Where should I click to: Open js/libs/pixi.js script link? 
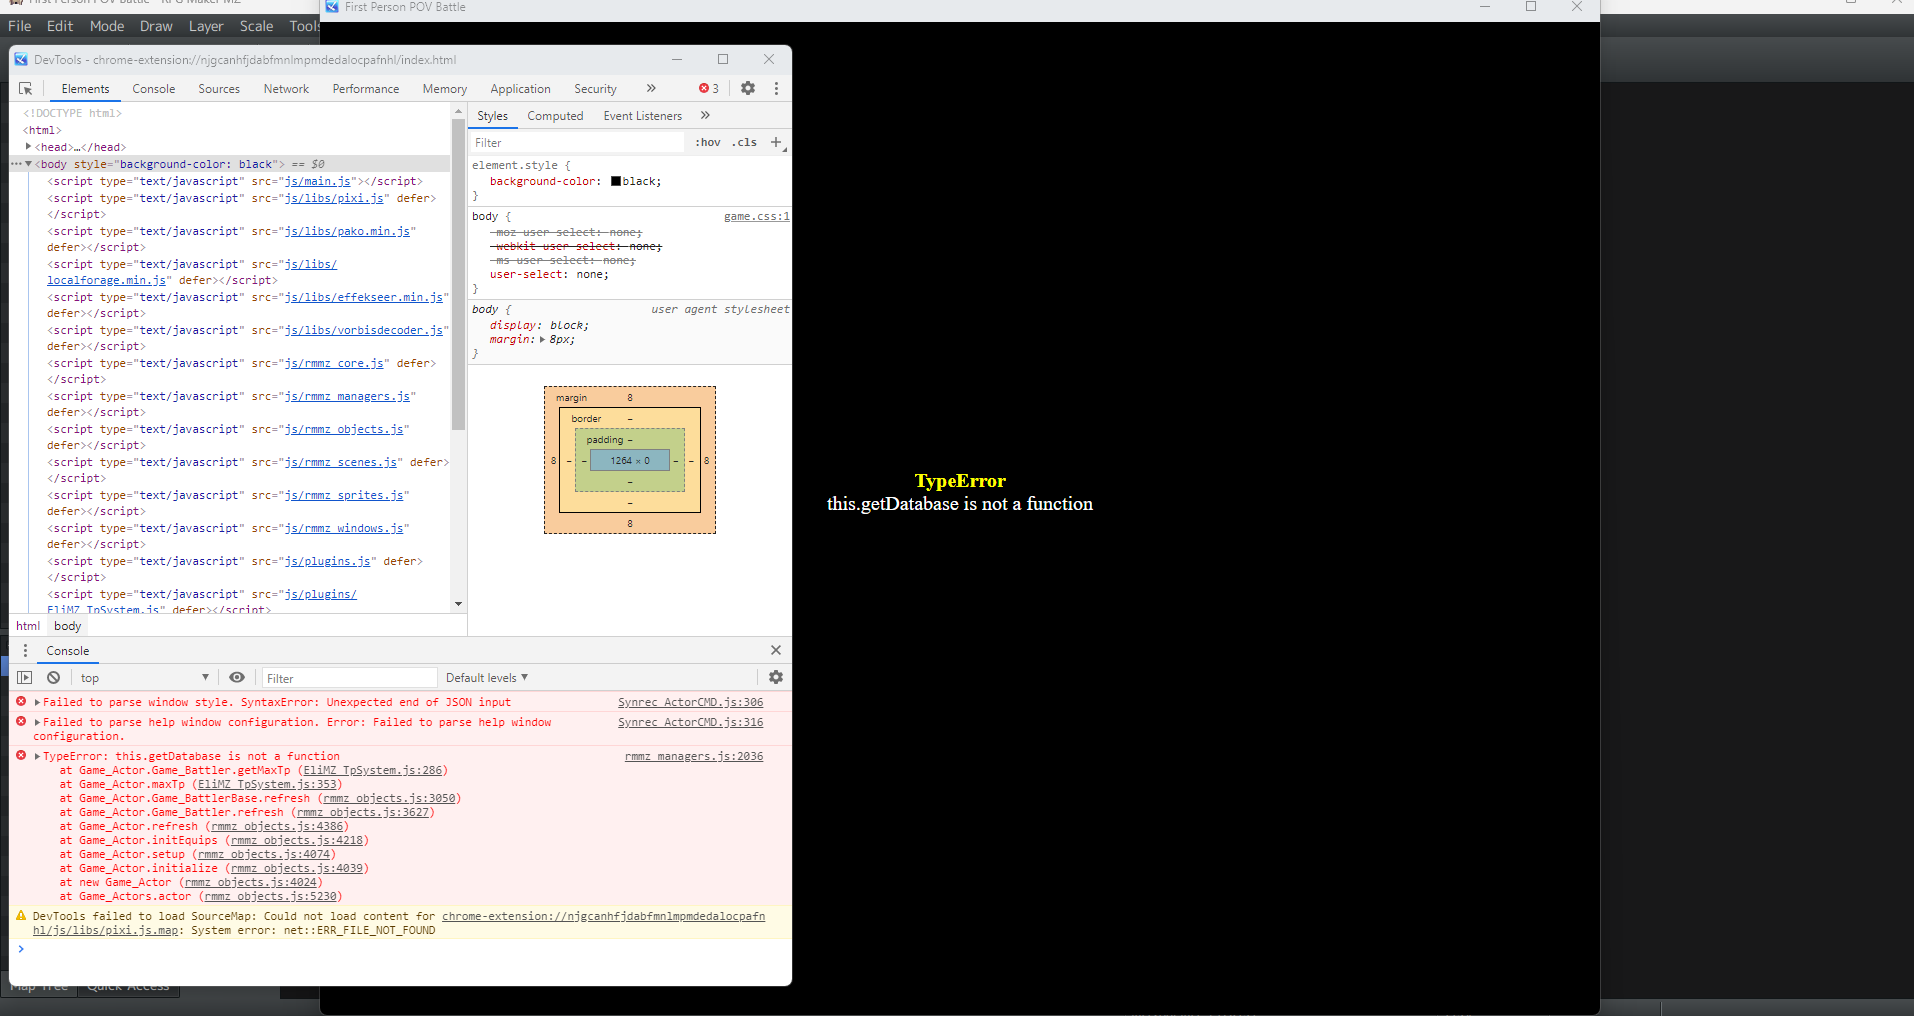[x=334, y=198]
